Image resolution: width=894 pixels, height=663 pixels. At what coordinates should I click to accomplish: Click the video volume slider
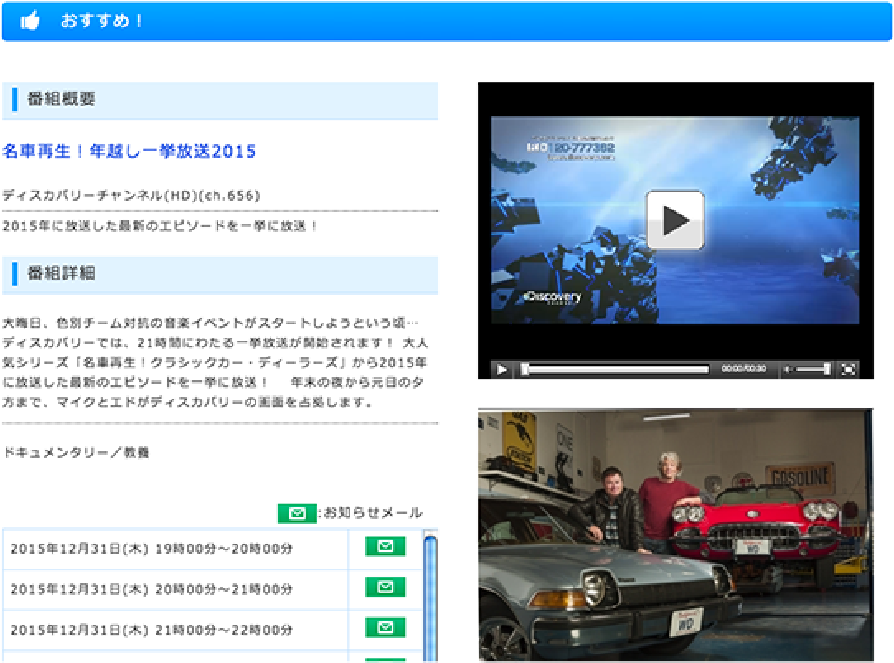click(815, 369)
